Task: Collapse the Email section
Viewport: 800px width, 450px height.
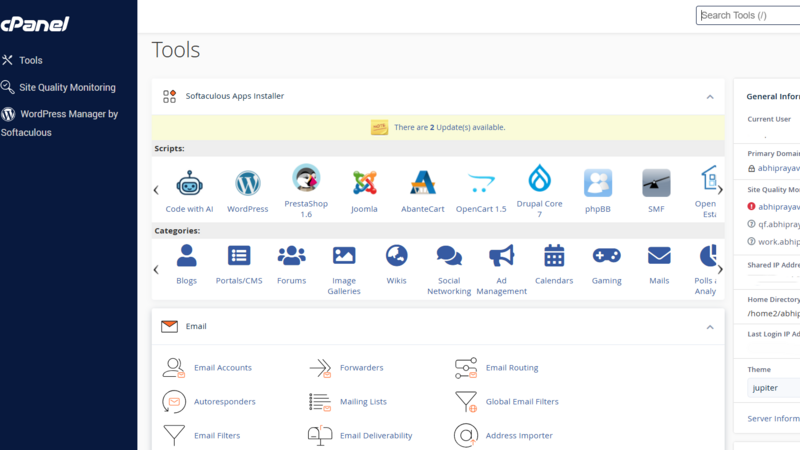Action: click(710, 327)
